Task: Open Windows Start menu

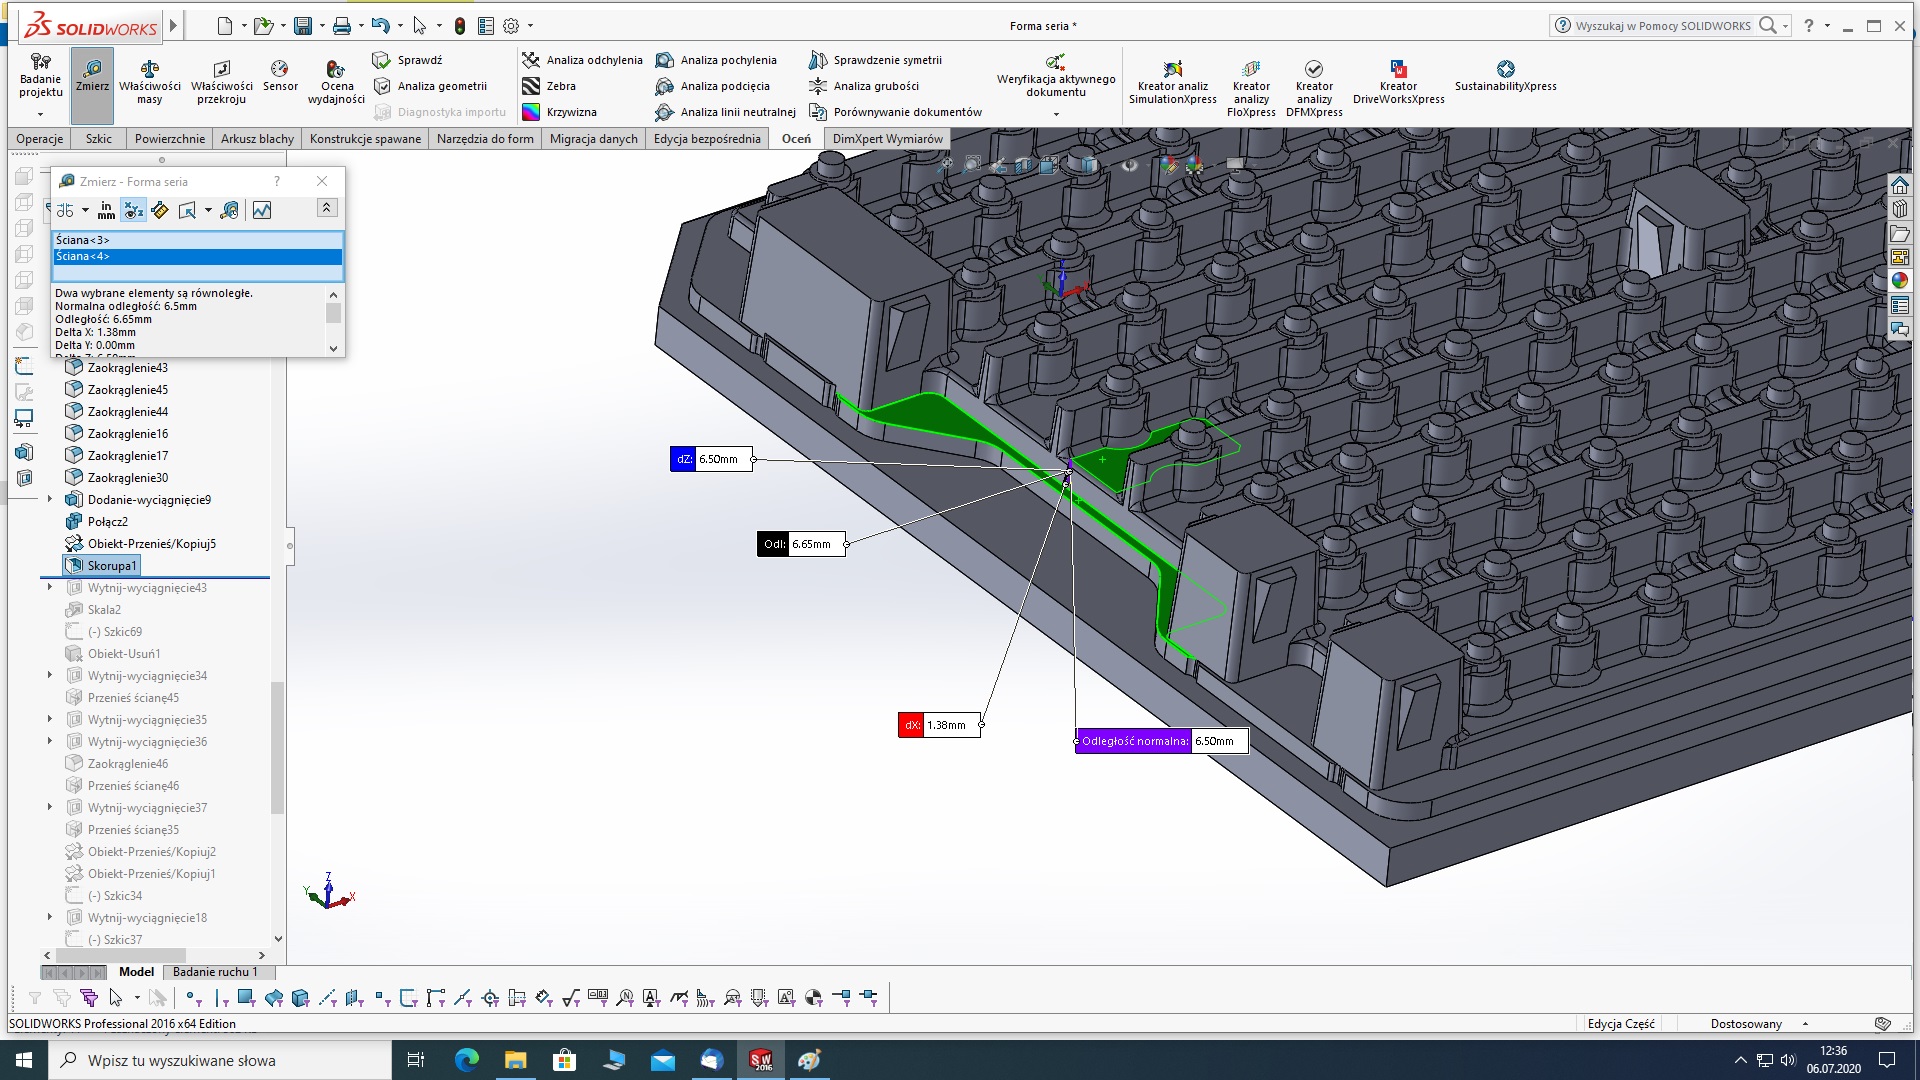Action: click(x=24, y=1060)
